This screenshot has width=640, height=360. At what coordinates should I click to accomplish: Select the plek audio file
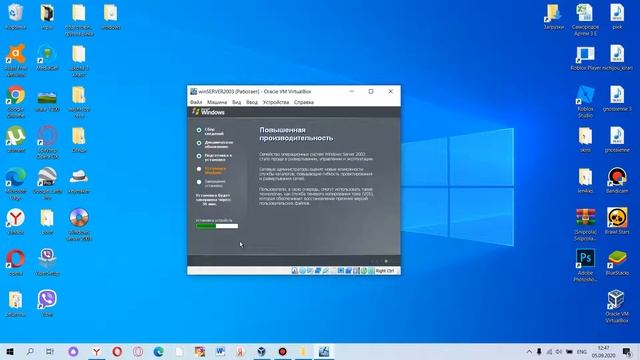tap(617, 17)
